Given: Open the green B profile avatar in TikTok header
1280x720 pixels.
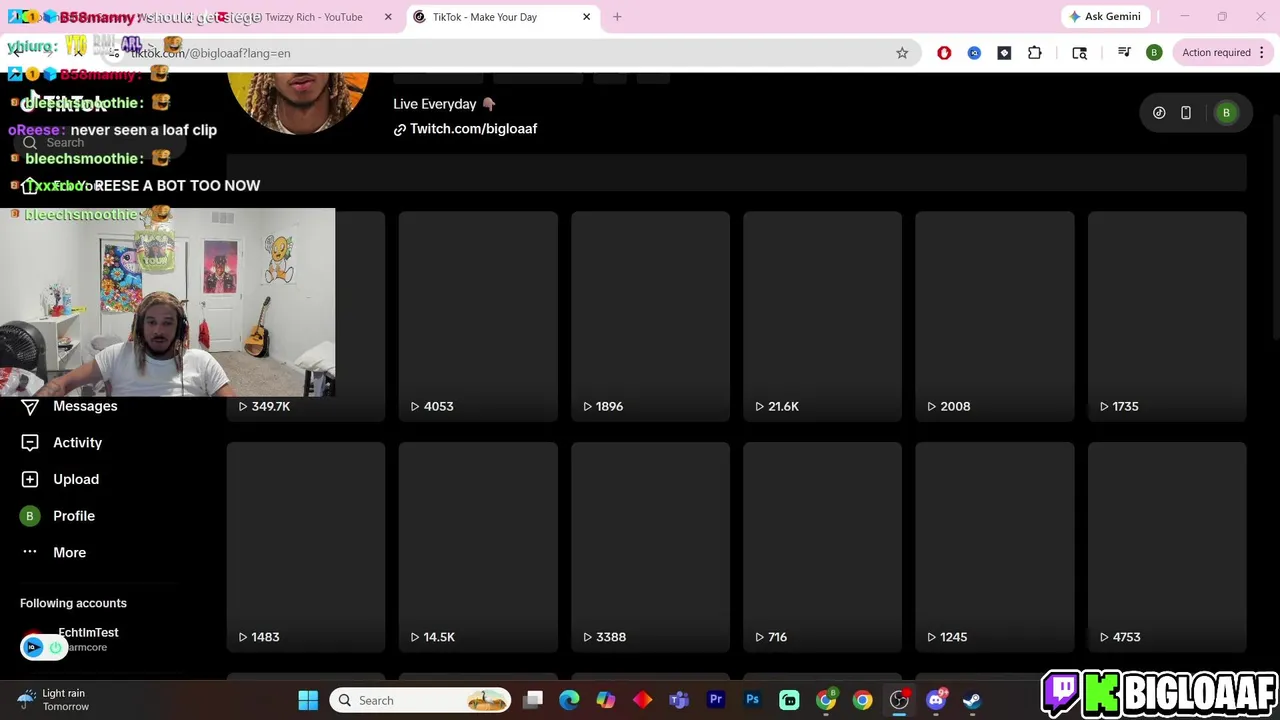Looking at the screenshot, I should pos(1226,113).
